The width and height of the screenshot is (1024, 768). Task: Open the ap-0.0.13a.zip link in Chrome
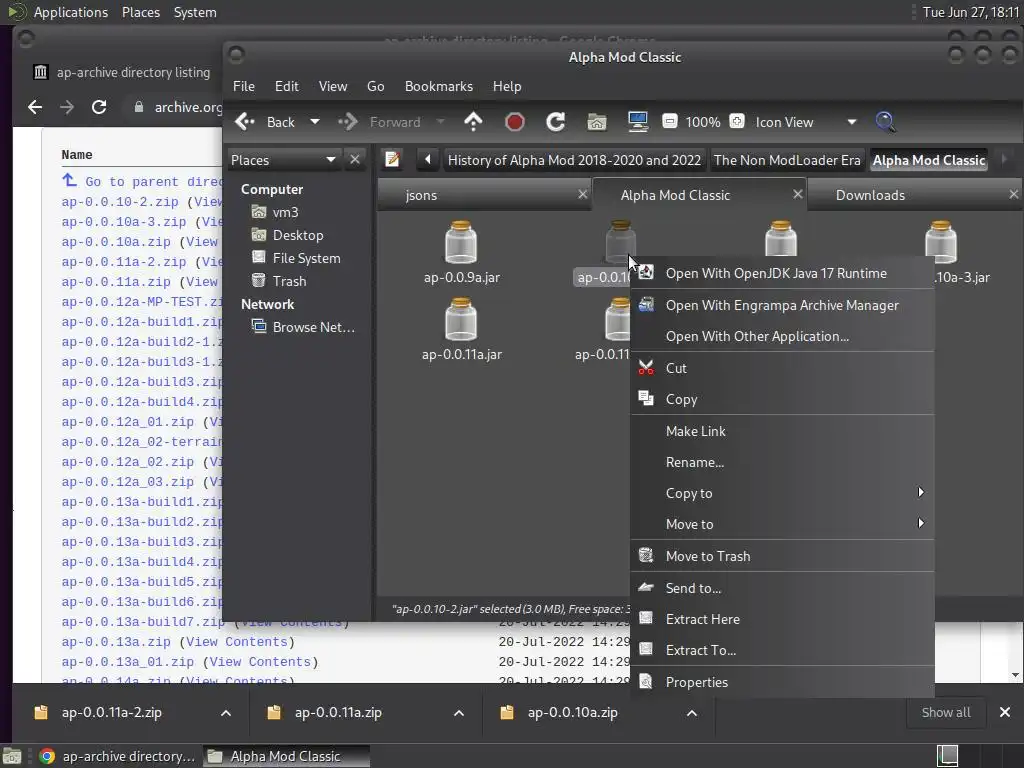pos(116,642)
